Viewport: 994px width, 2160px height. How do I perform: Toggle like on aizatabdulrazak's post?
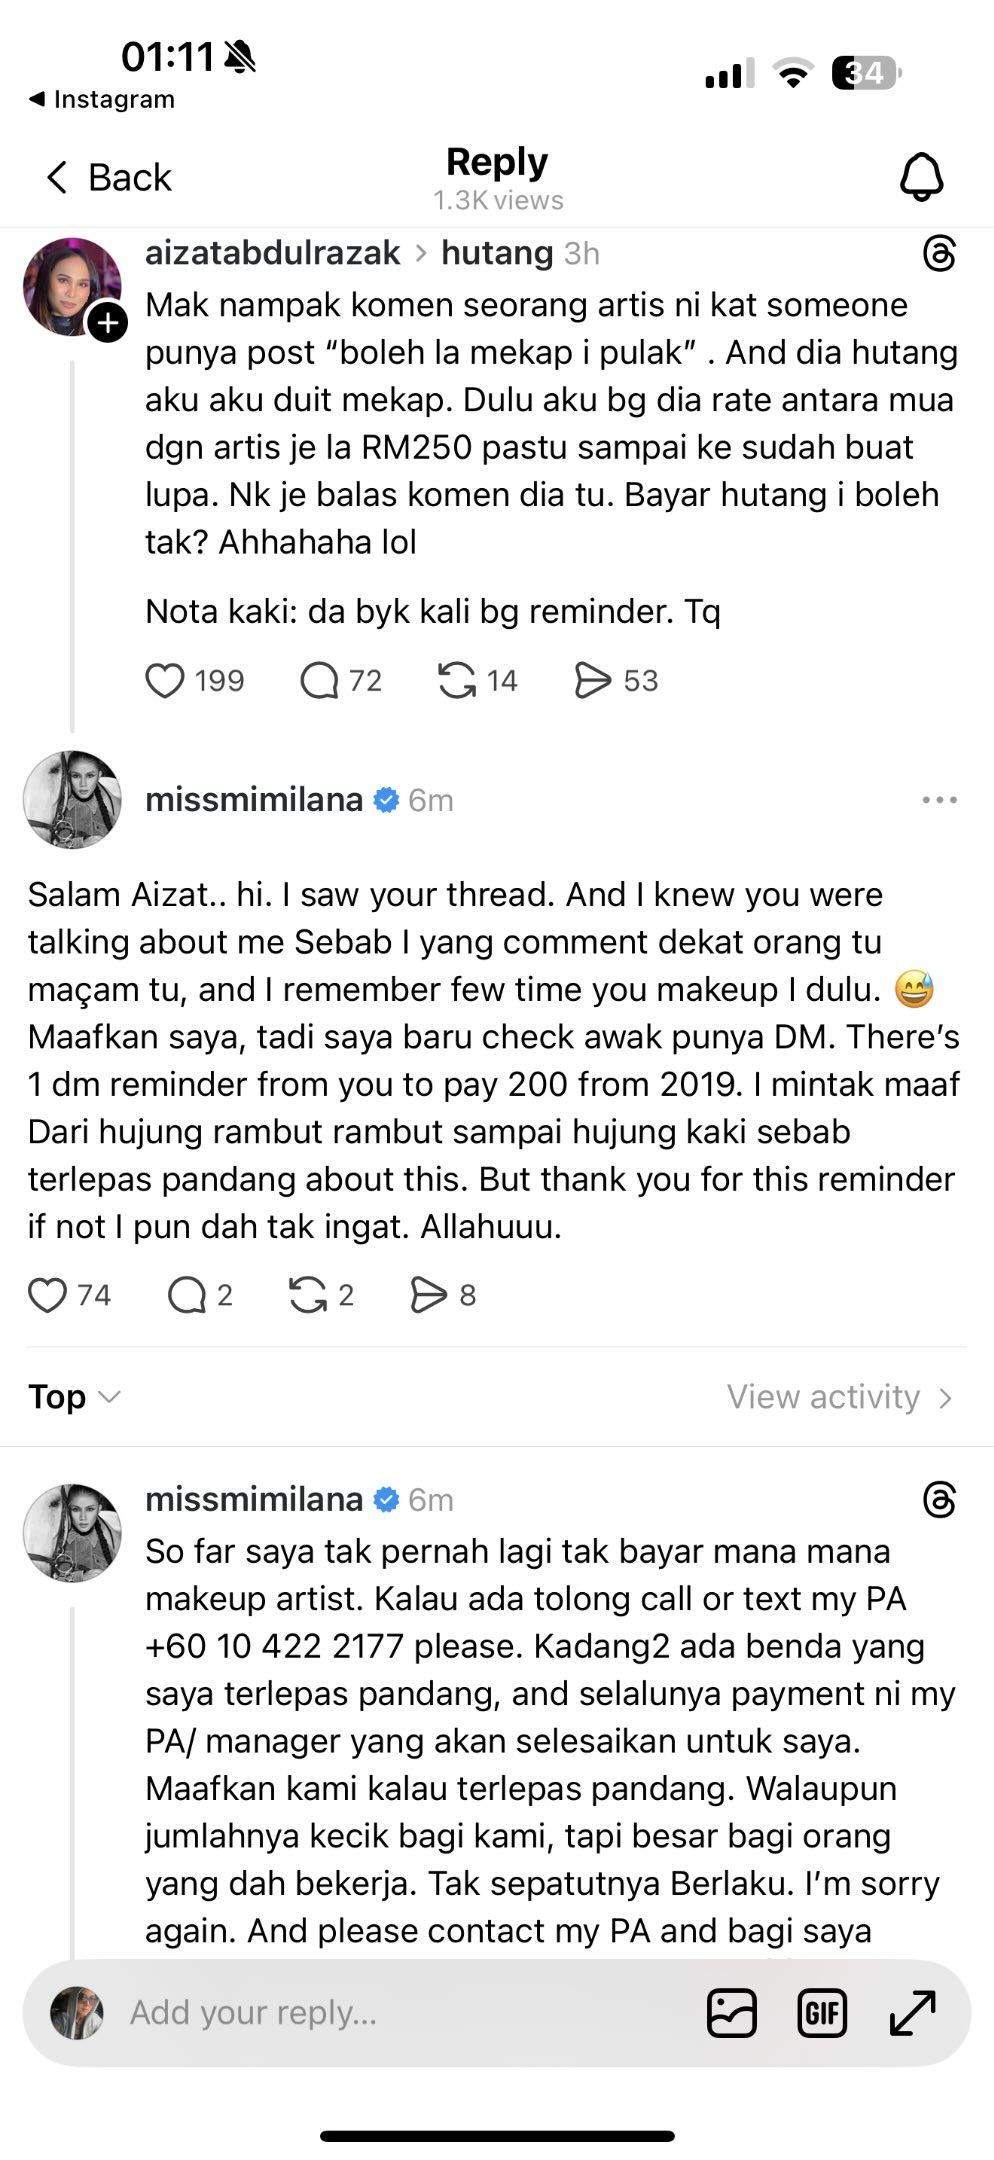pyautogui.click(x=165, y=680)
